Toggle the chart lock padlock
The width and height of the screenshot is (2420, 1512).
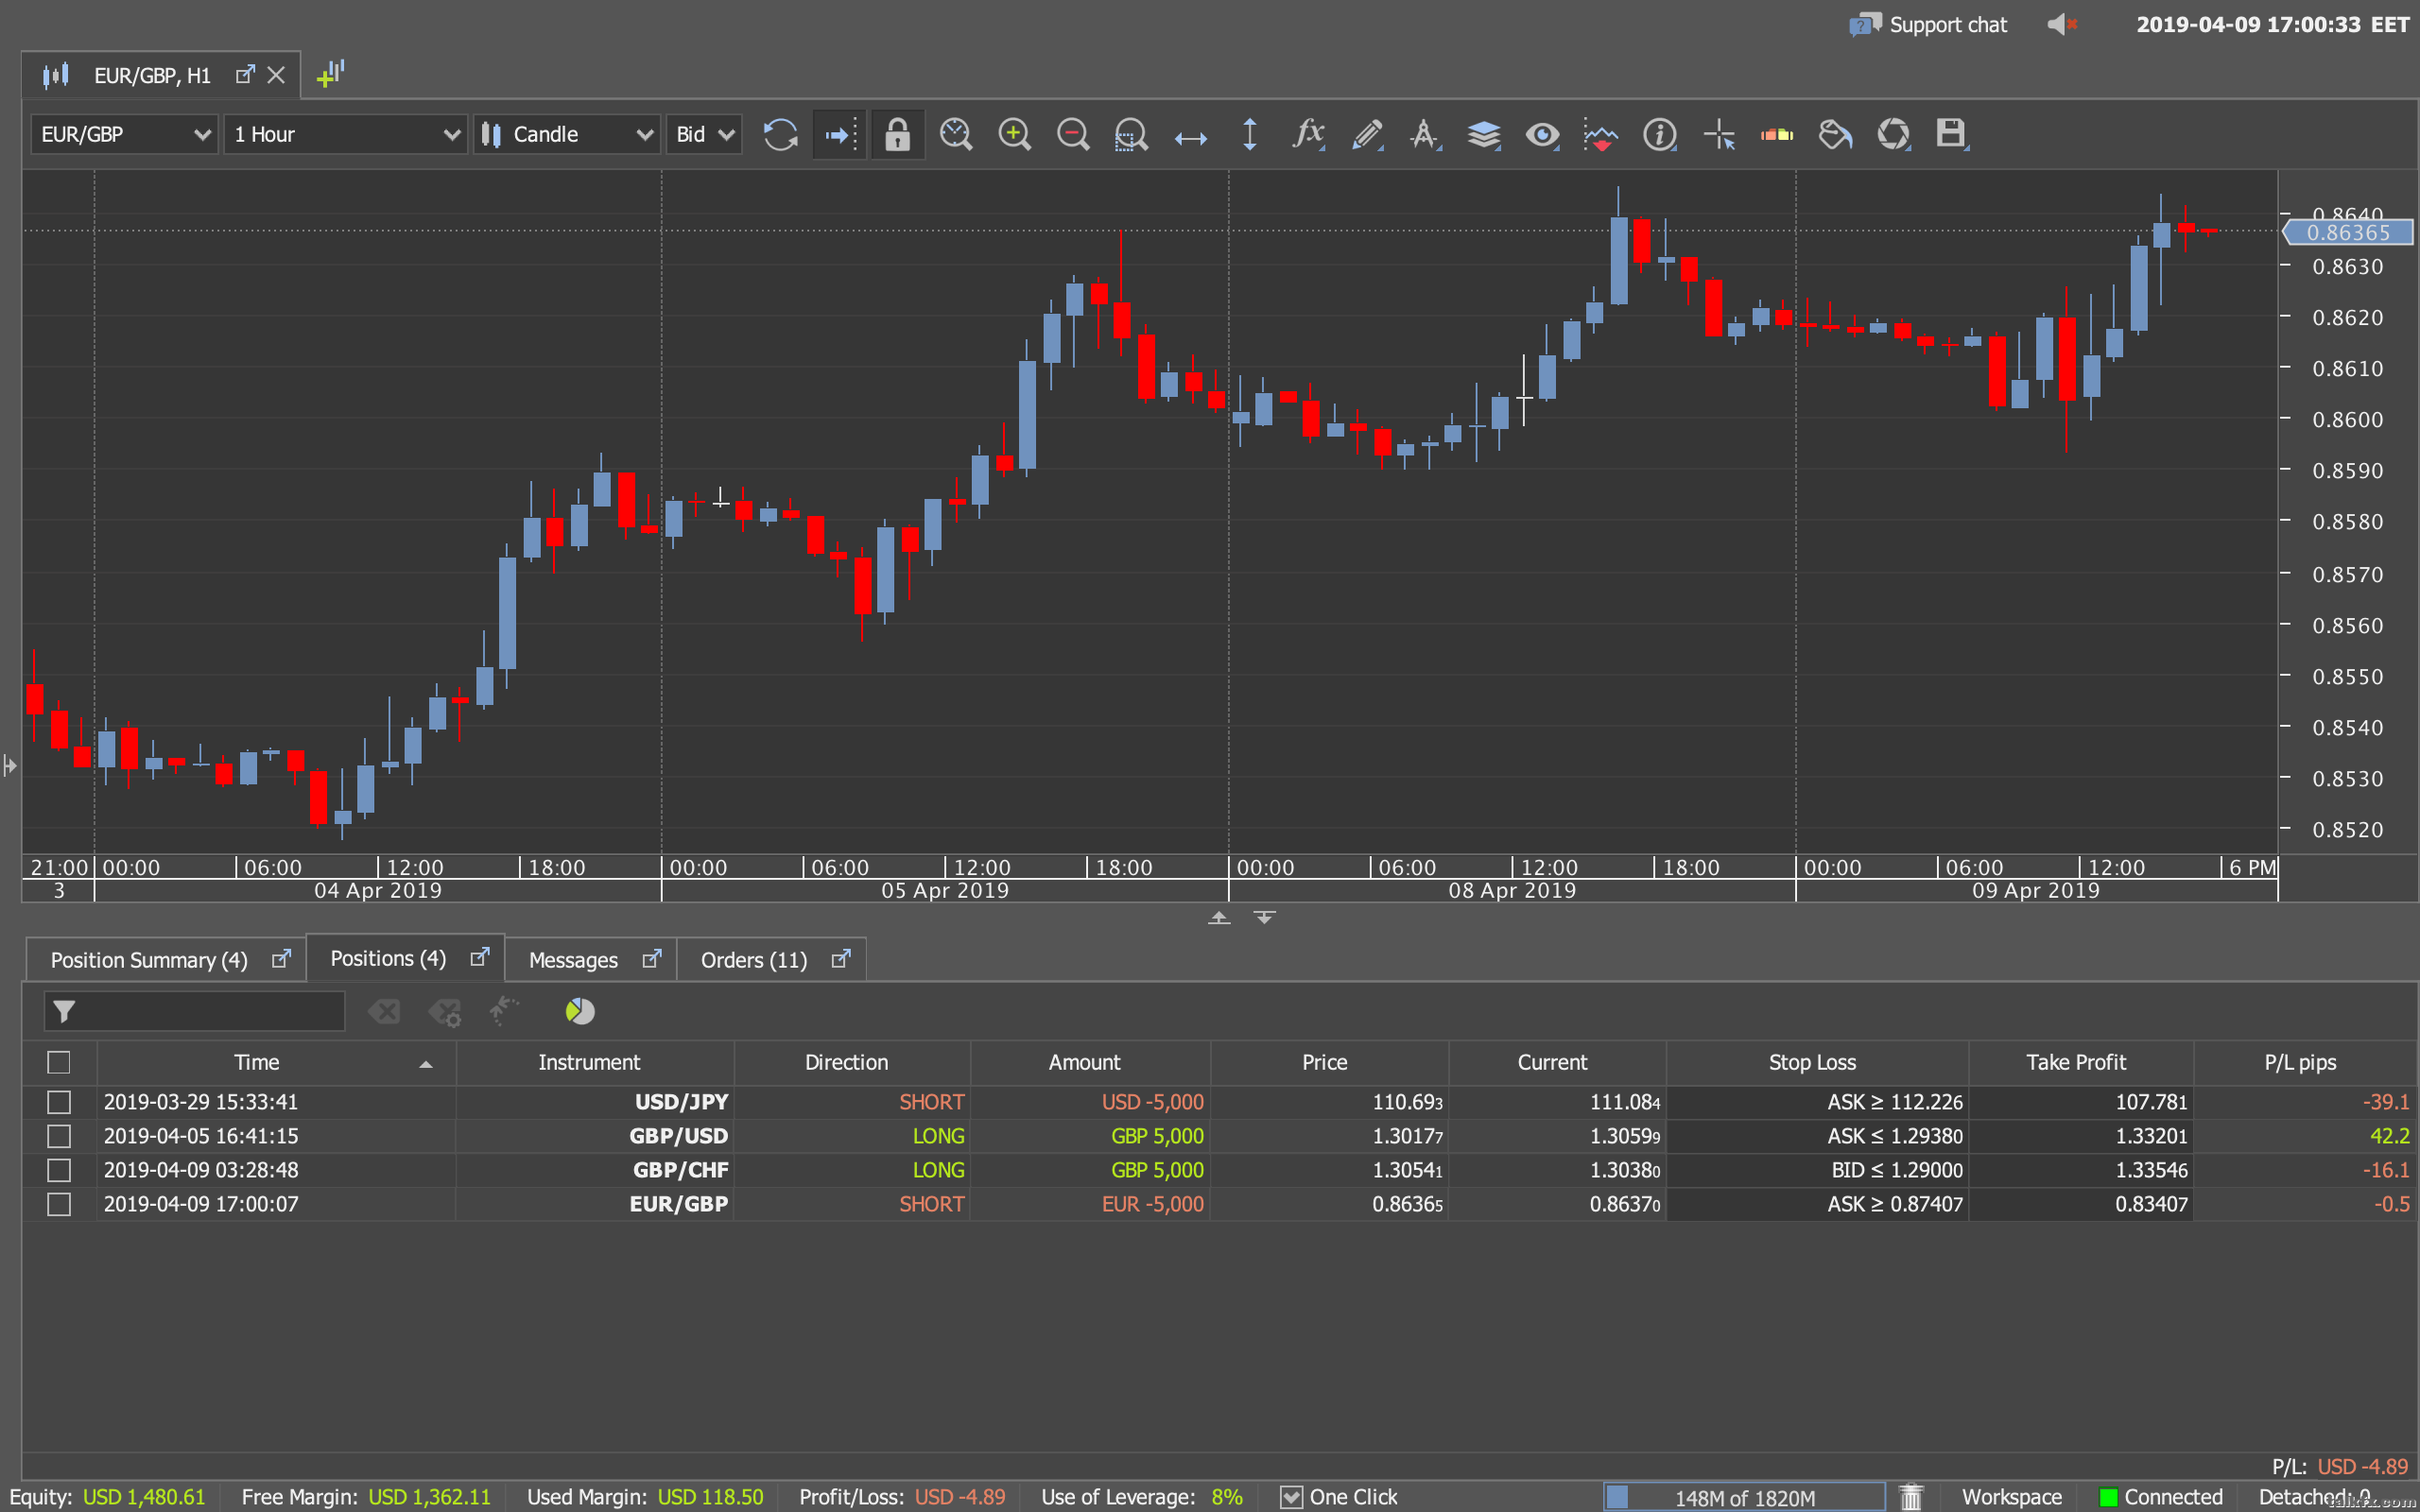pyautogui.click(x=897, y=134)
